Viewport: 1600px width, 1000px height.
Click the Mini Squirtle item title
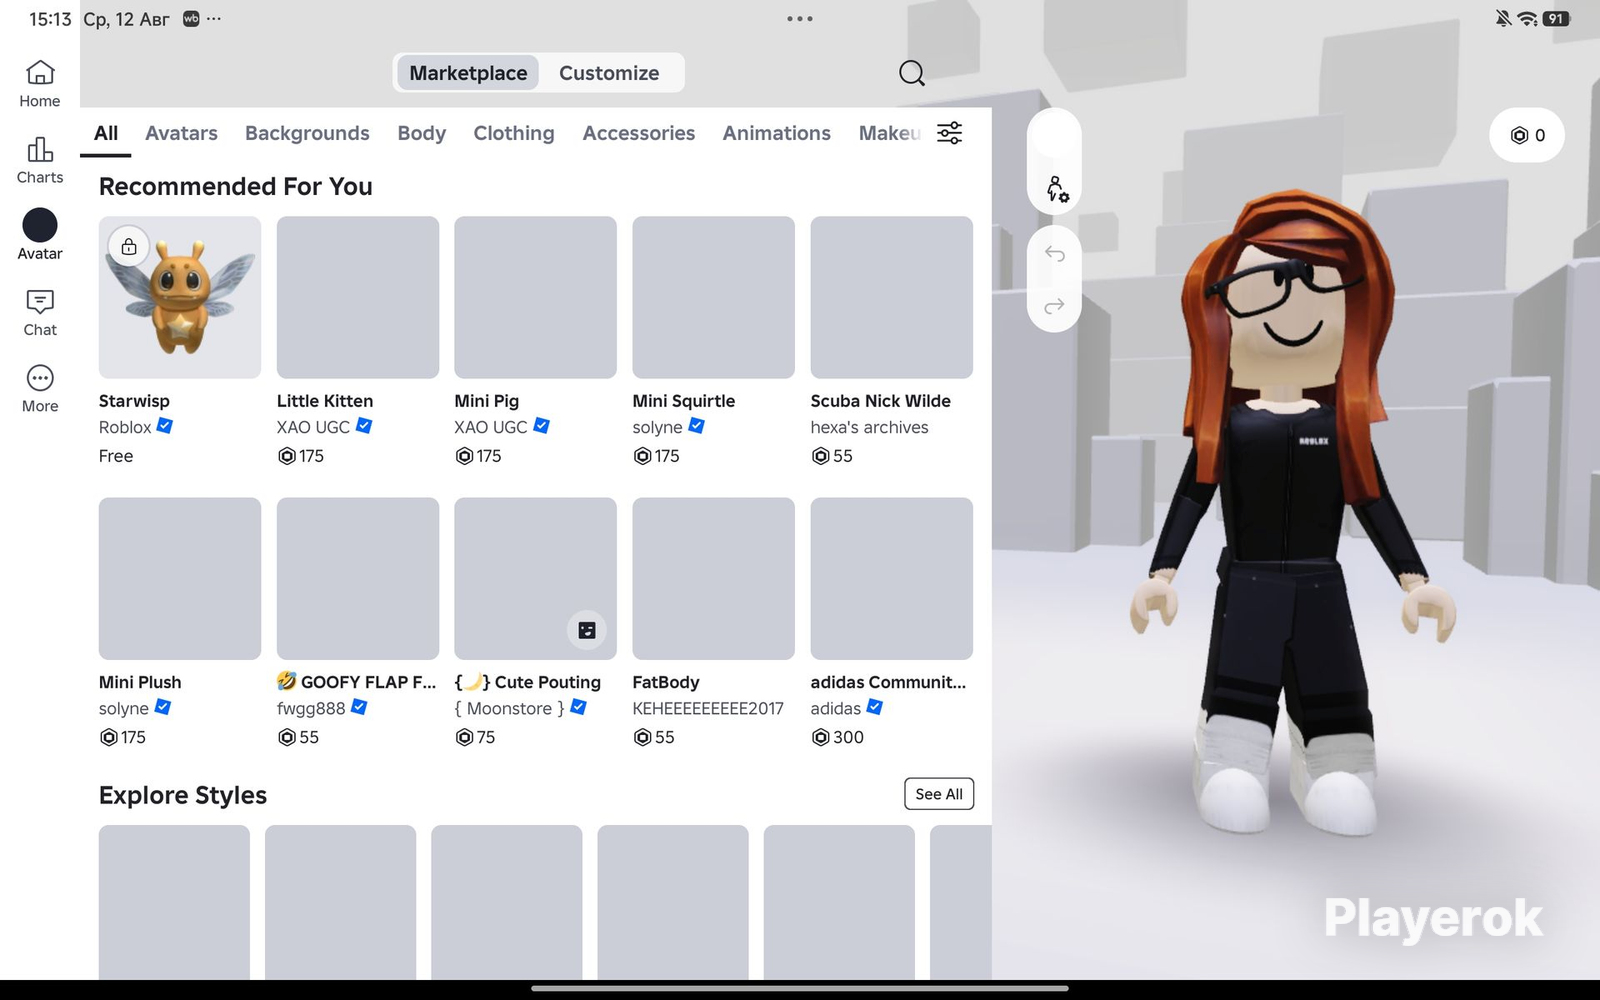pyautogui.click(x=684, y=401)
